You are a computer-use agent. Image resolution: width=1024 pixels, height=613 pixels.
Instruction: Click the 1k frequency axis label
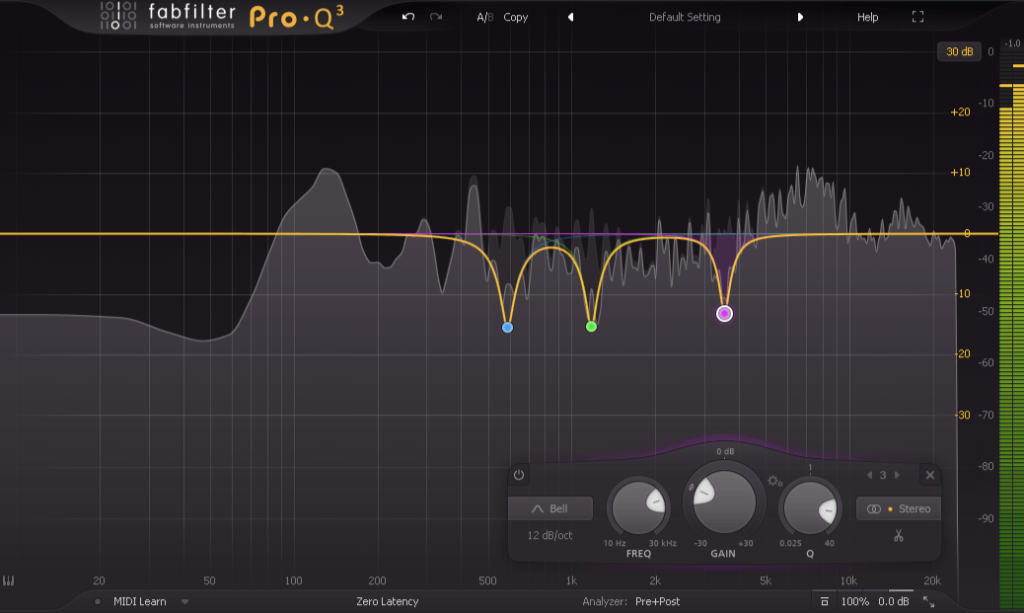571,580
